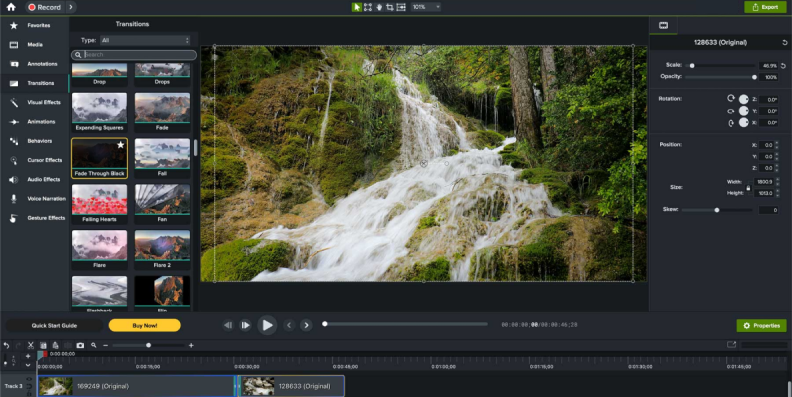Unfavorite Fade Through Black via star

[121, 145]
